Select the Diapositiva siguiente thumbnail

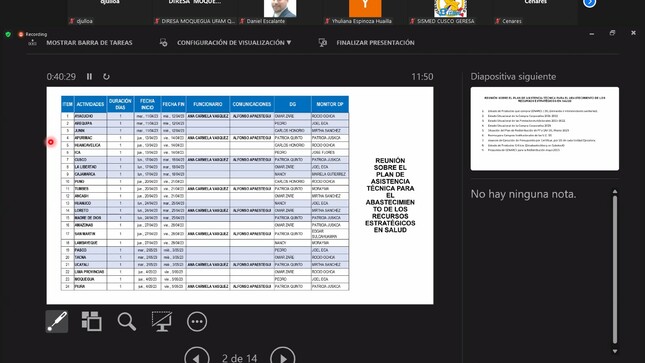click(x=545, y=128)
